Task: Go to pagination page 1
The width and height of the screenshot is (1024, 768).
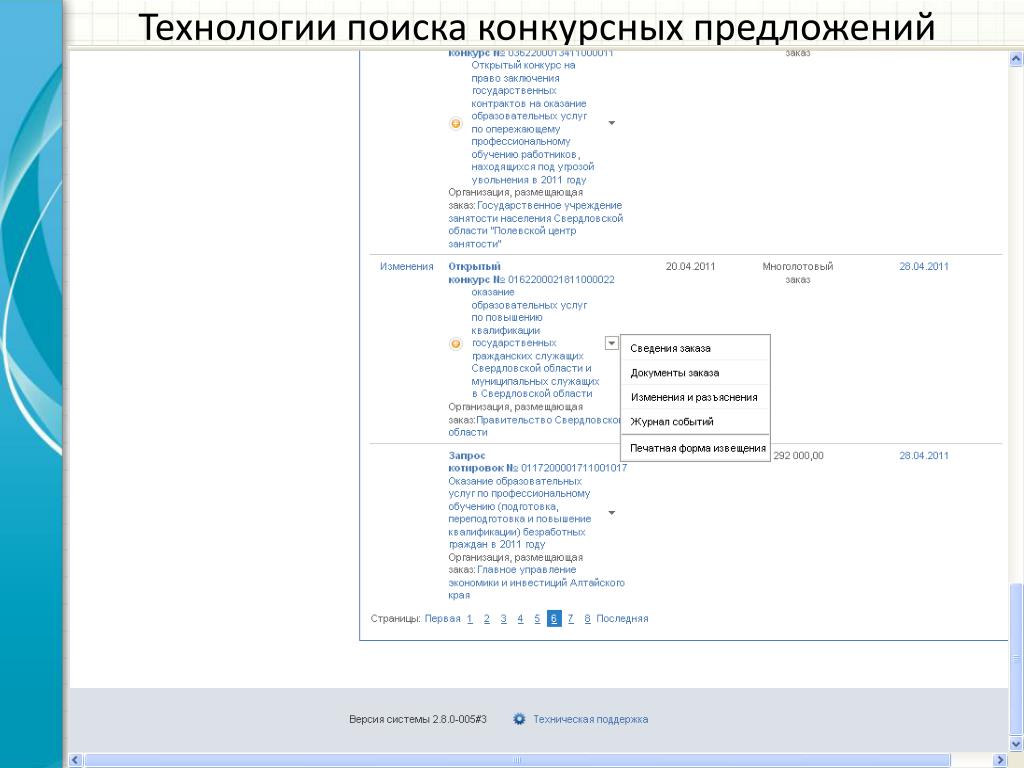Action: click(x=470, y=618)
